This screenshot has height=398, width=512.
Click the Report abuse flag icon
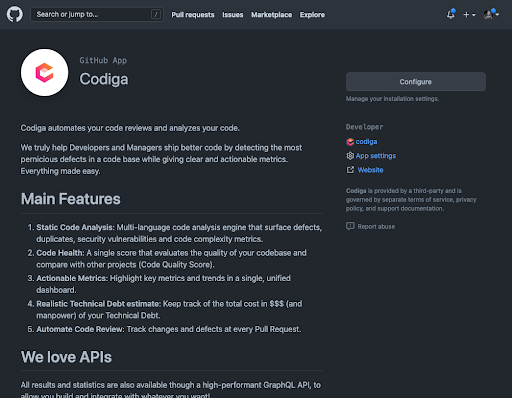coord(350,226)
